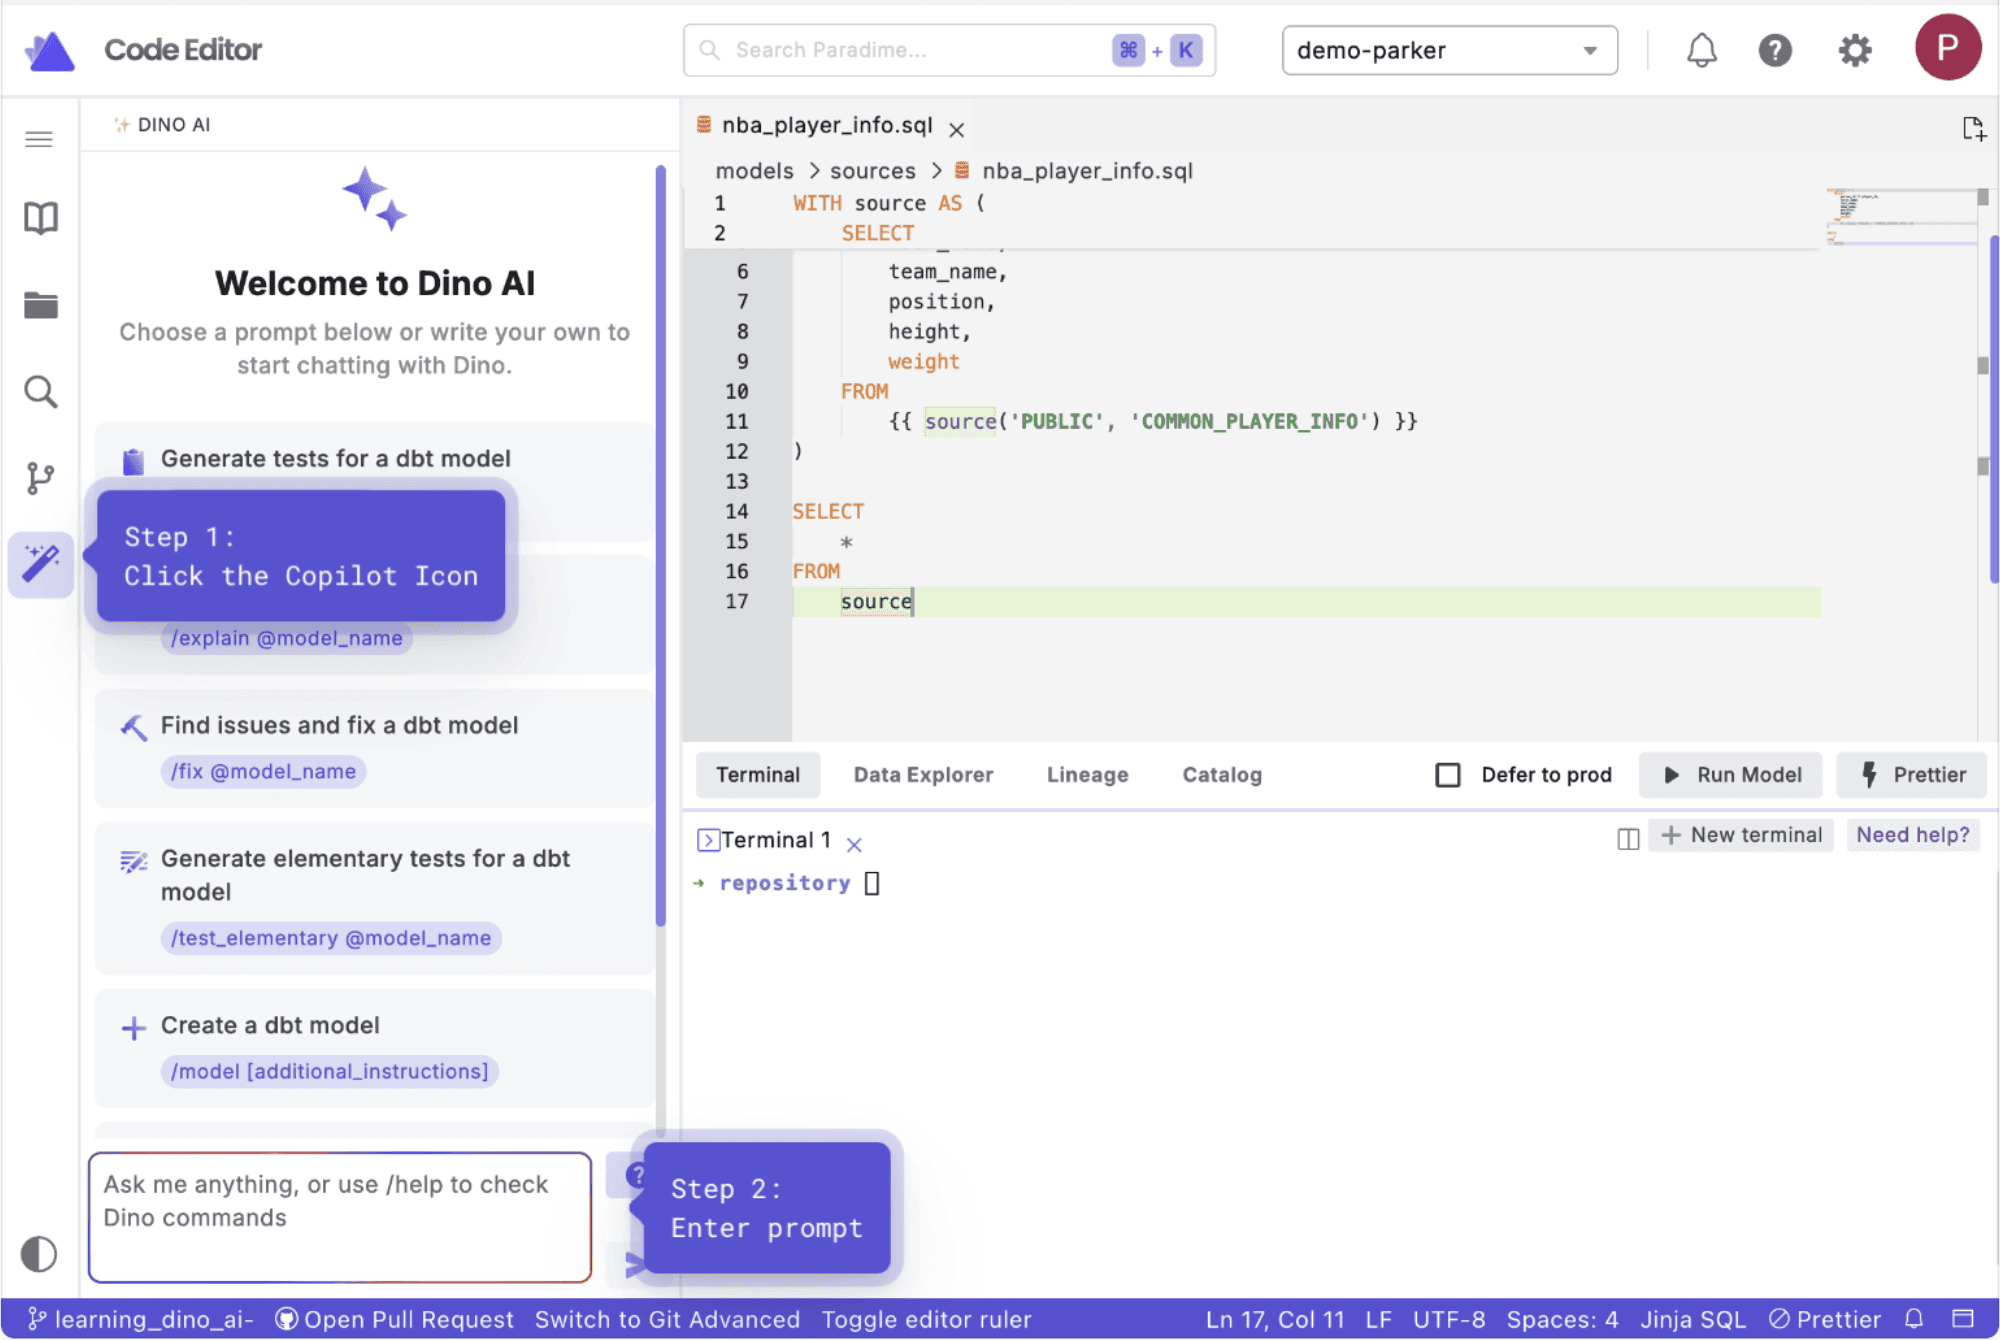Click /model [additional_instructions] chip

(x=329, y=1071)
